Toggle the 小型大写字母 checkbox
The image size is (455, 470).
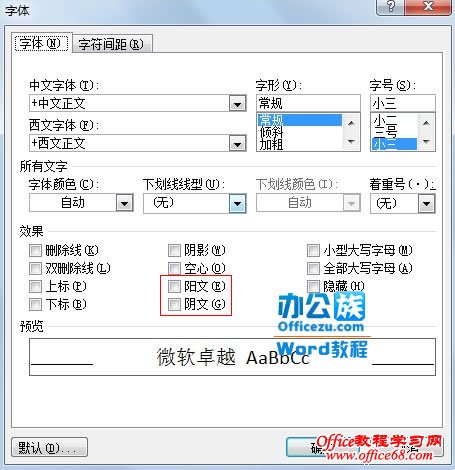[x=313, y=250]
